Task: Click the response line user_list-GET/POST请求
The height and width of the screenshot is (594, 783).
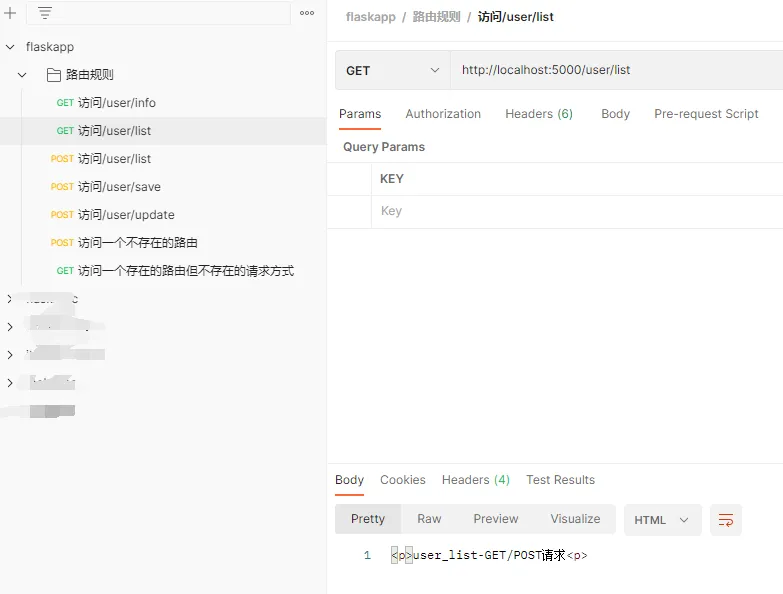Action: pos(489,555)
